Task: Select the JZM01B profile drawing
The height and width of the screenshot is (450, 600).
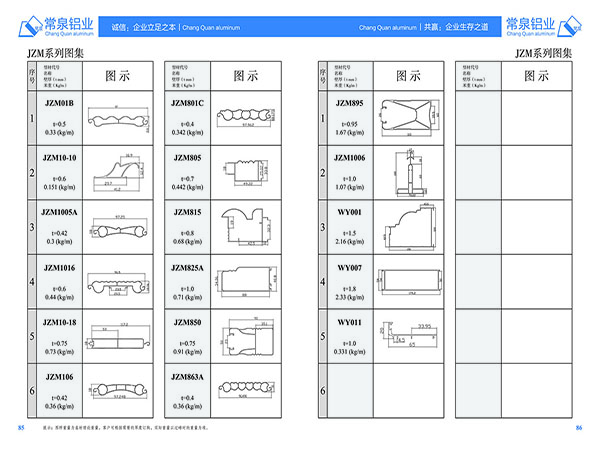Action: (118, 119)
